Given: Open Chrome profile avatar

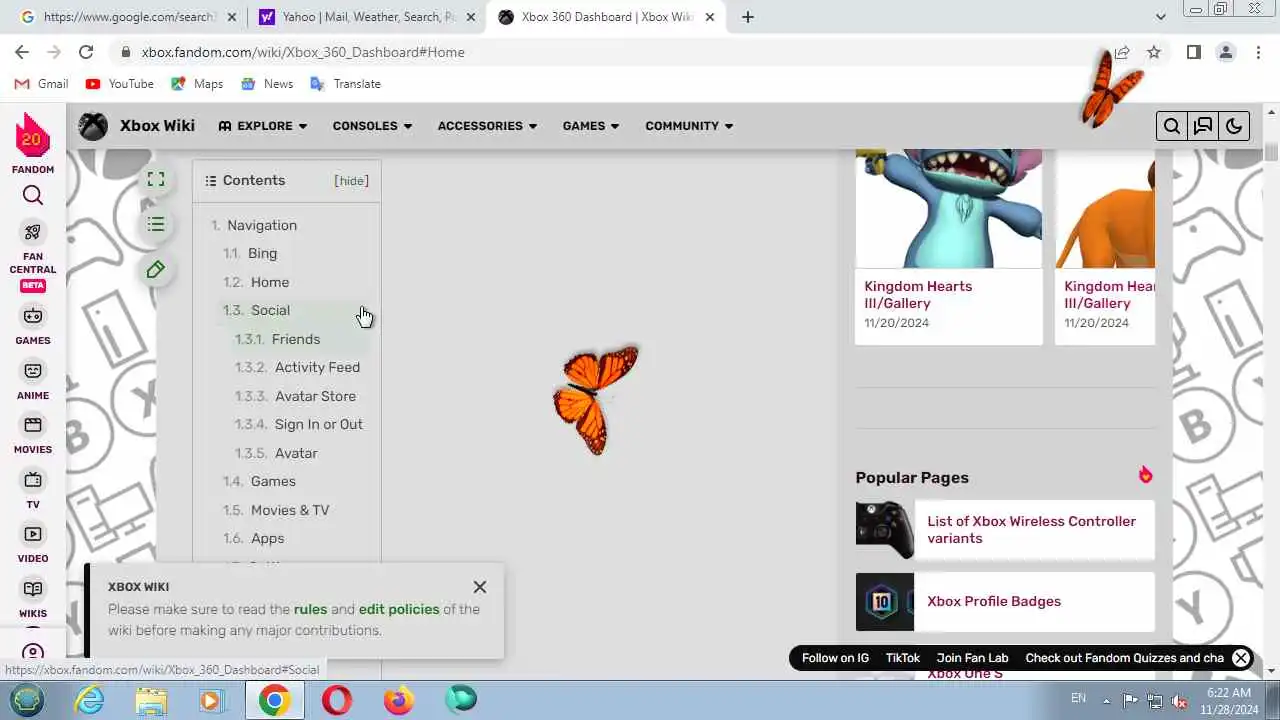Looking at the screenshot, I should click(x=1225, y=52).
